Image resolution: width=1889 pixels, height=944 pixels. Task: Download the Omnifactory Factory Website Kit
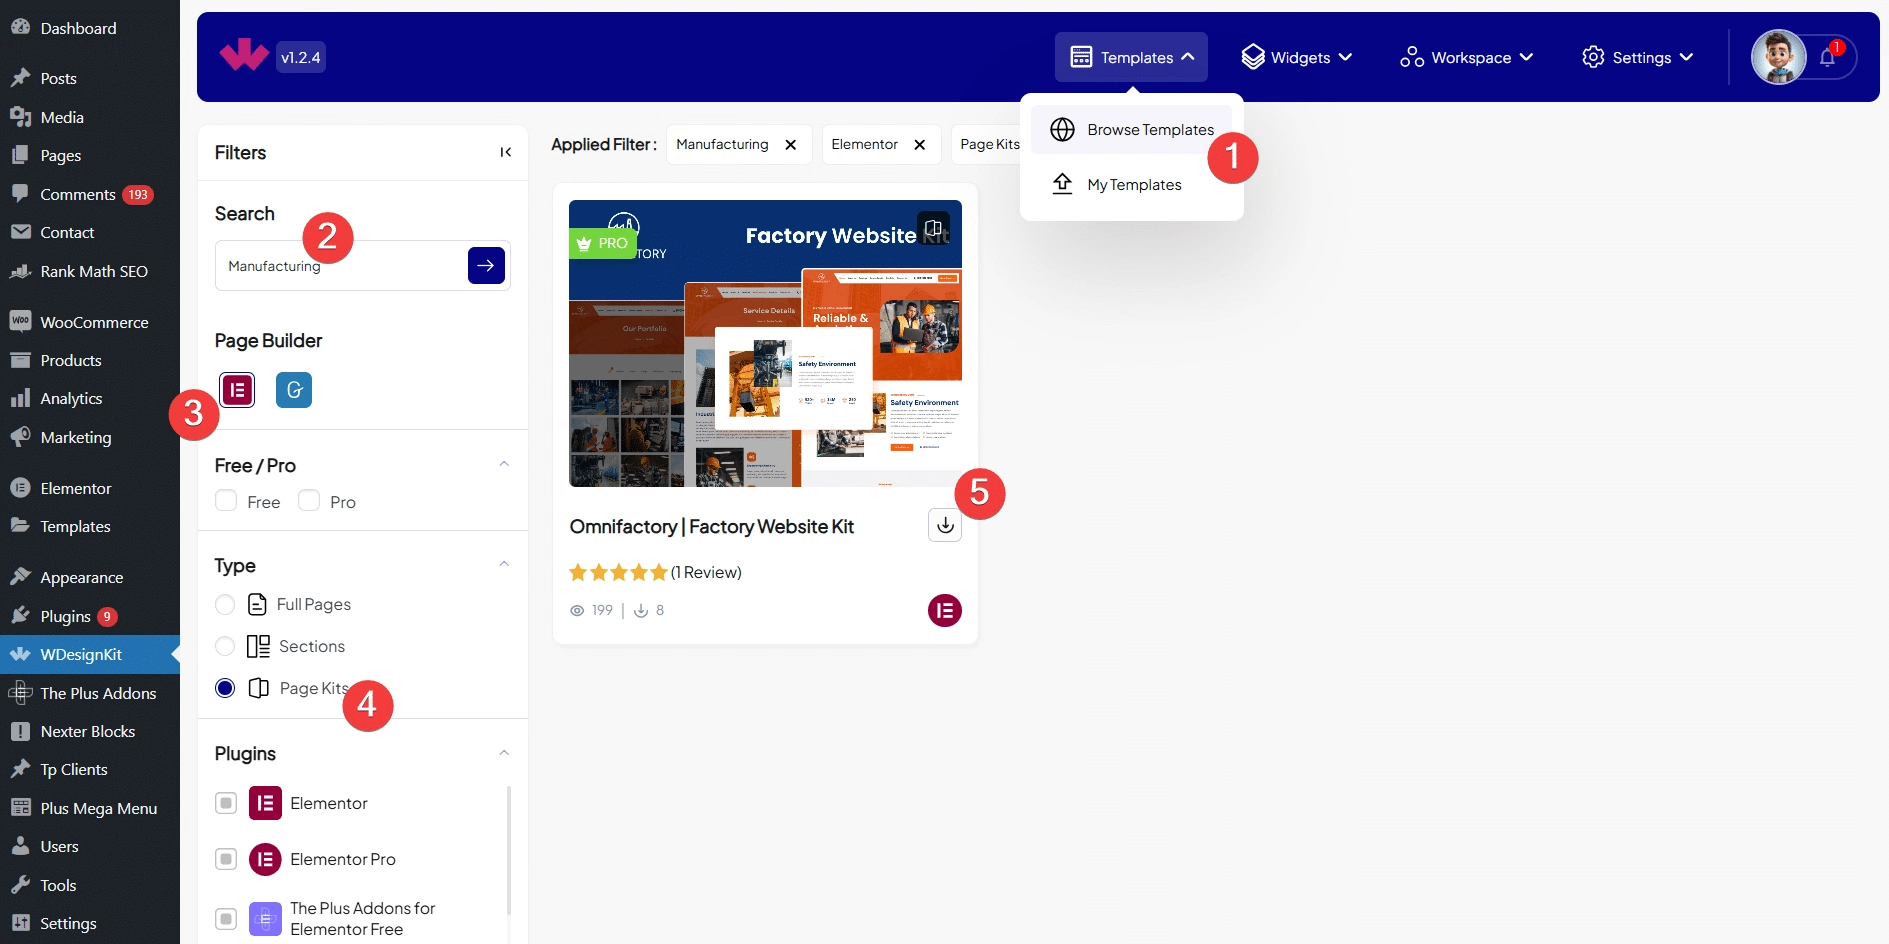pyautogui.click(x=945, y=525)
